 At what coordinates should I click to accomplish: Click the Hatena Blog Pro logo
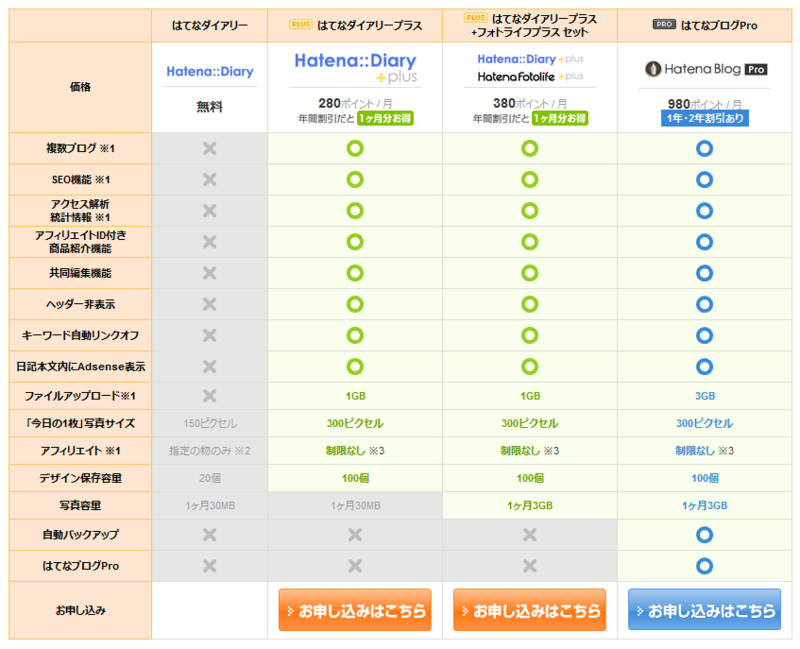[706, 69]
